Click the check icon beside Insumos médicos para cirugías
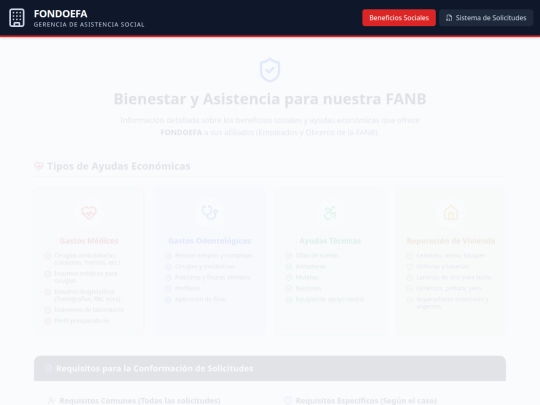 pyautogui.click(x=48, y=274)
